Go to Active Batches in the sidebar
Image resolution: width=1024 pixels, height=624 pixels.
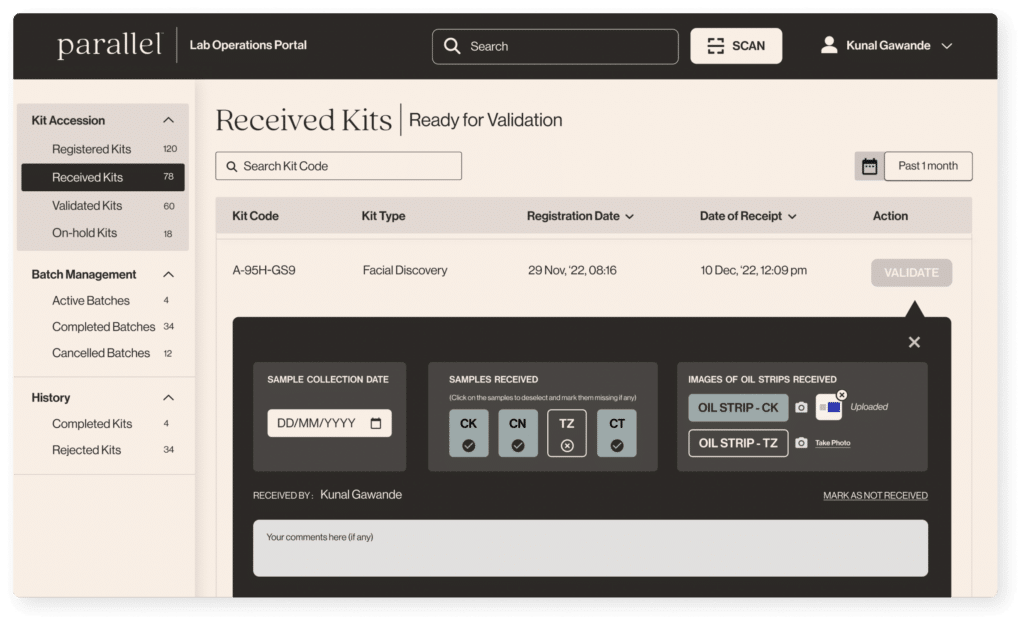91,301
